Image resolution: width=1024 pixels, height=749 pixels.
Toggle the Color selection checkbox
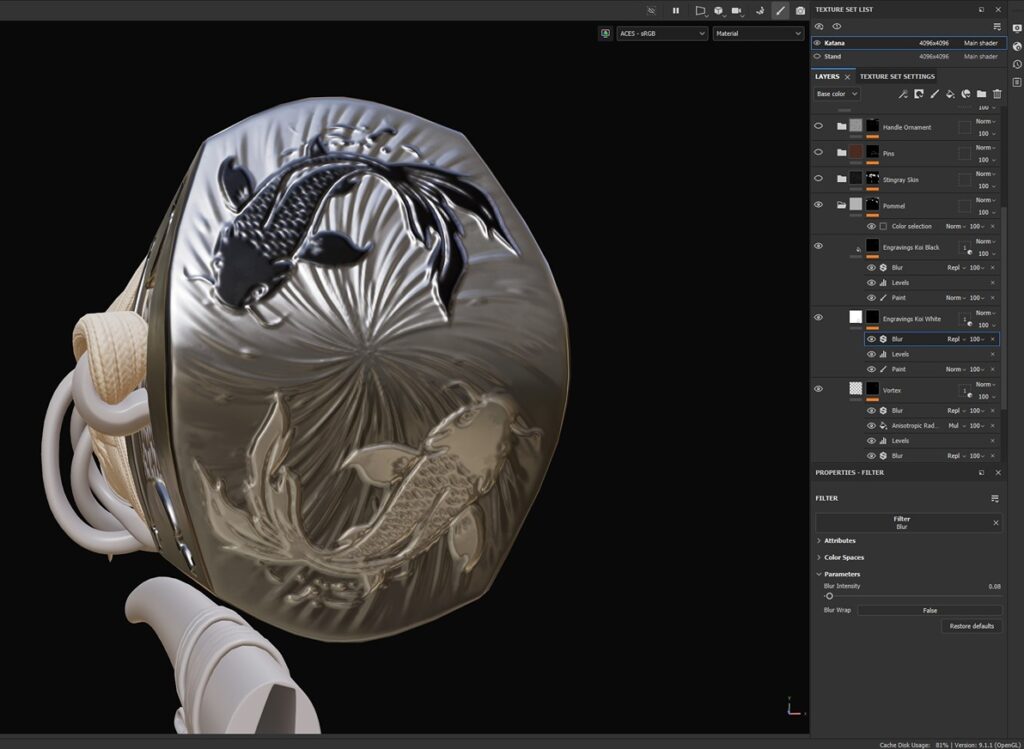point(883,226)
